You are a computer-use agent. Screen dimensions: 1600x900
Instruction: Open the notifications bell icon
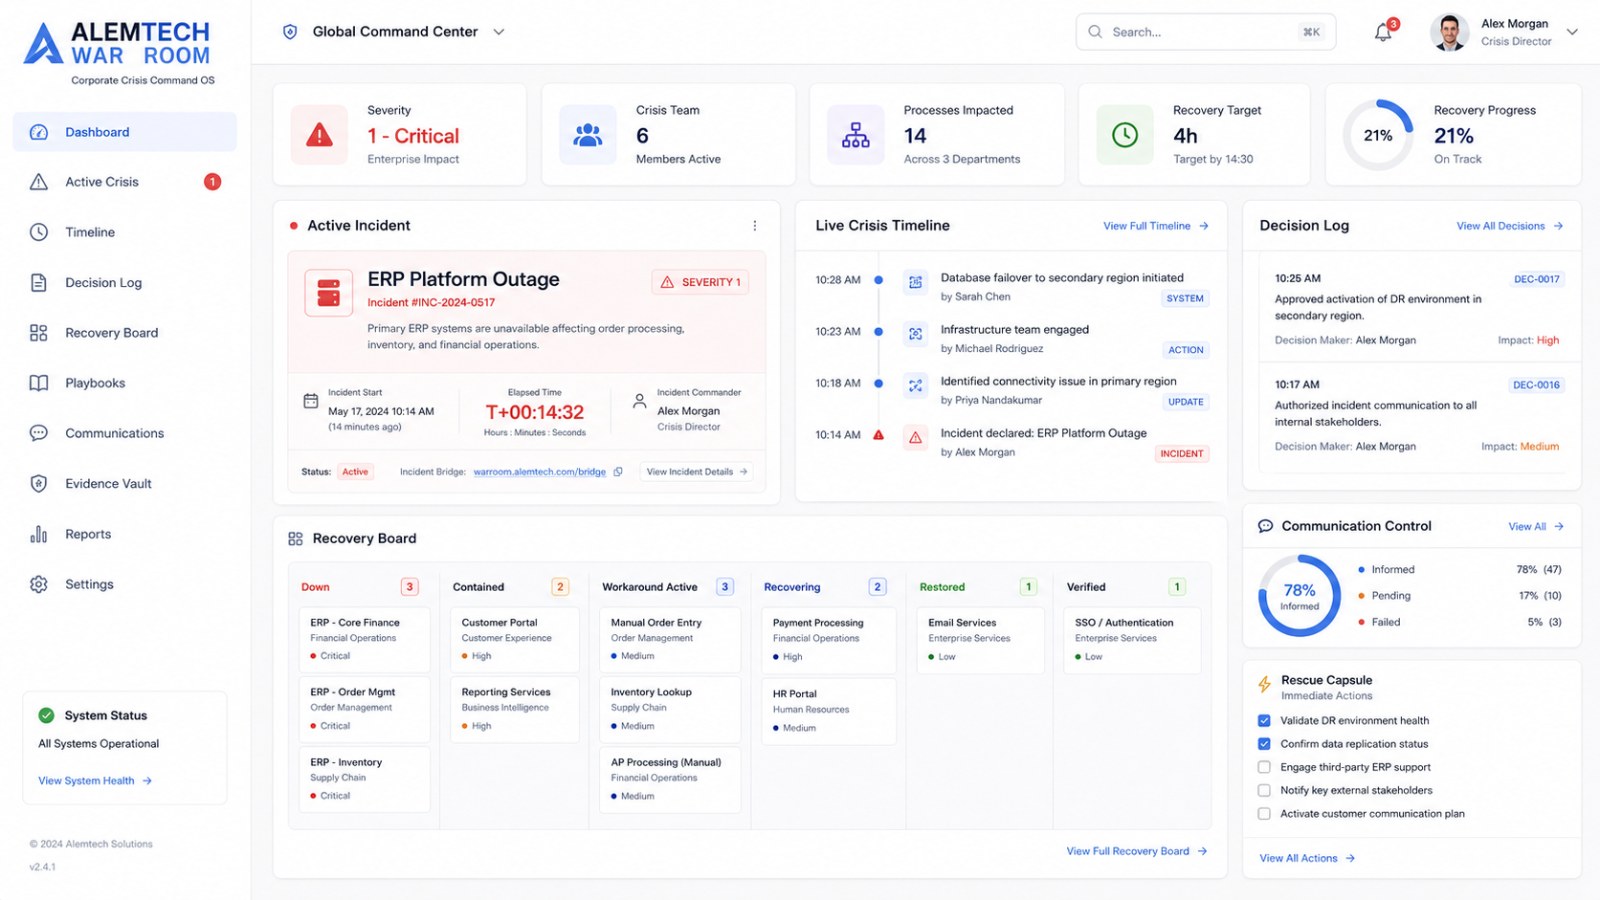click(x=1383, y=32)
